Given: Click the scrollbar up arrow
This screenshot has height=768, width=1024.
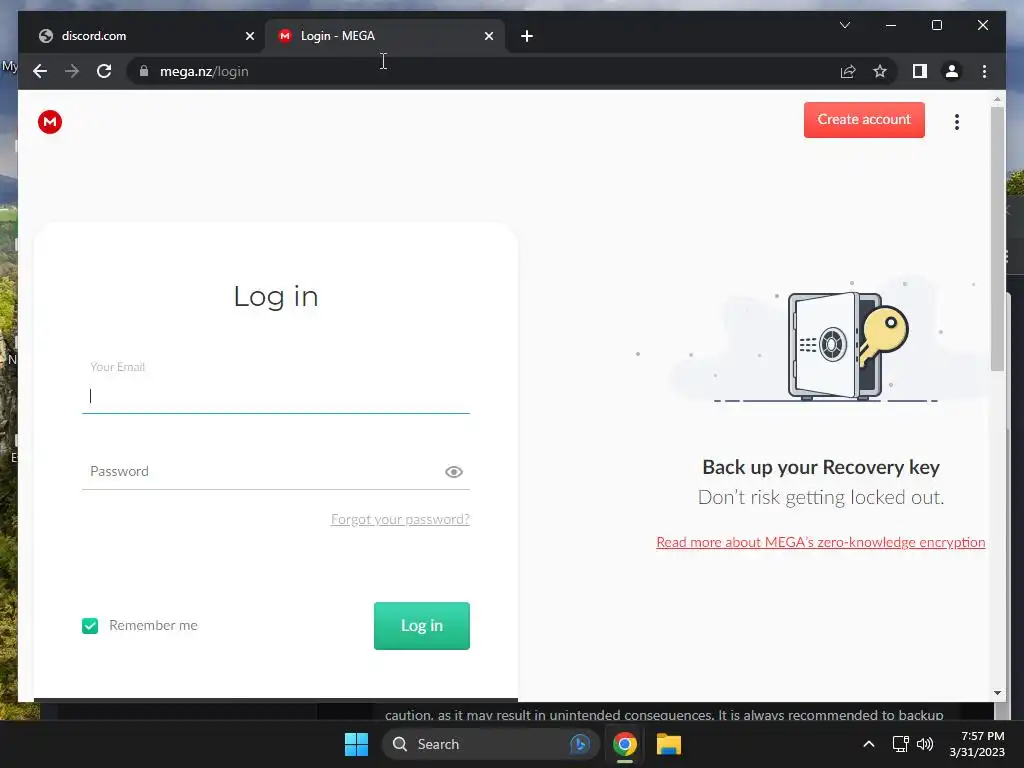Looking at the screenshot, I should click(x=997, y=99).
